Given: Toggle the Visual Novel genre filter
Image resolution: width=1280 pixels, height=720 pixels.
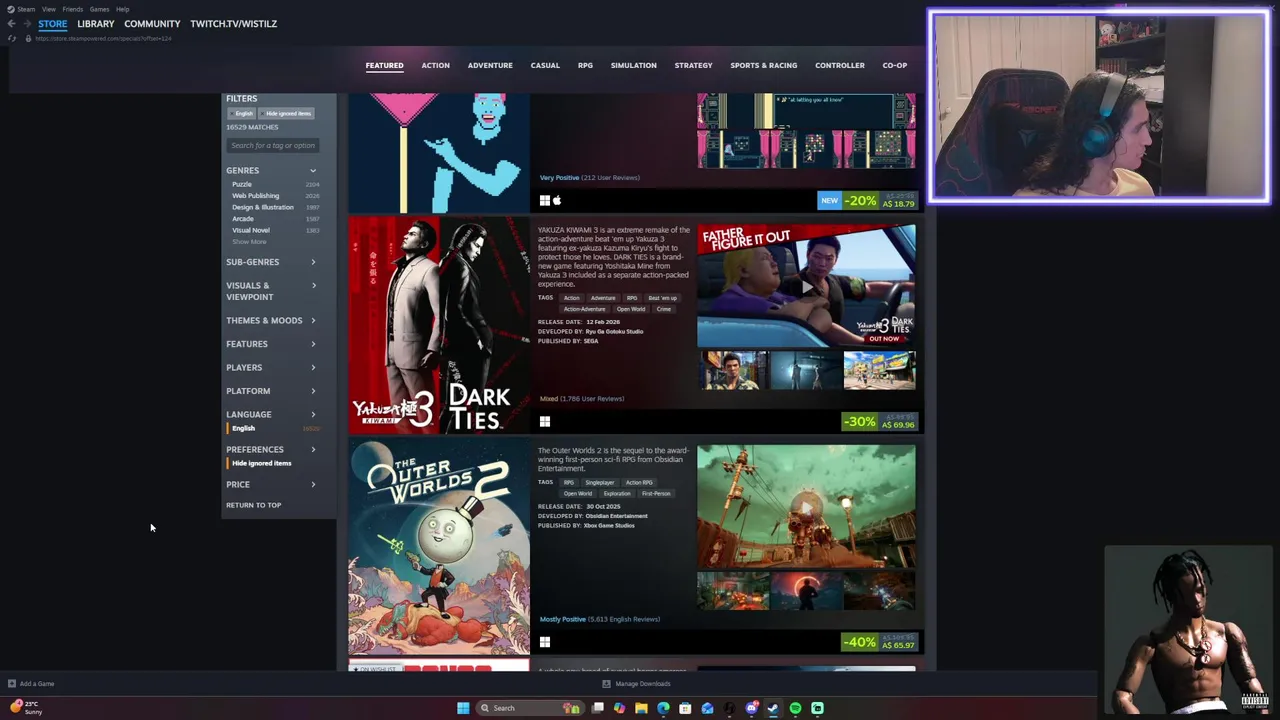Looking at the screenshot, I should pyautogui.click(x=250, y=230).
